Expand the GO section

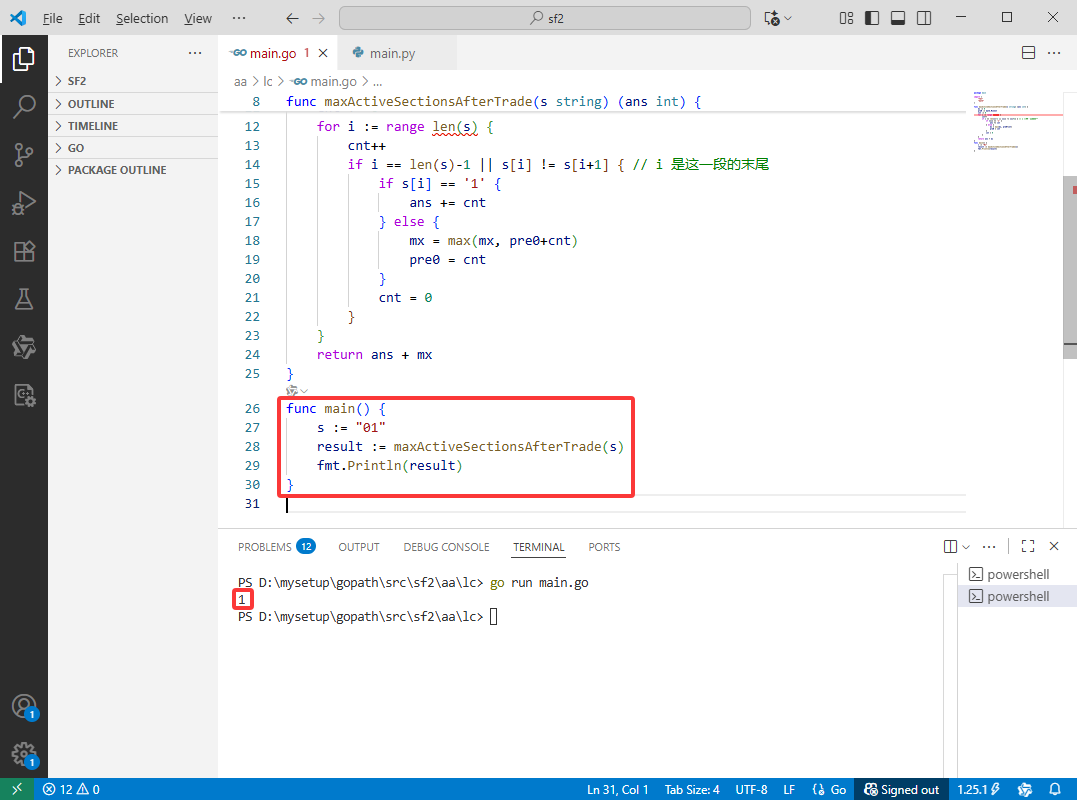click(x=133, y=148)
